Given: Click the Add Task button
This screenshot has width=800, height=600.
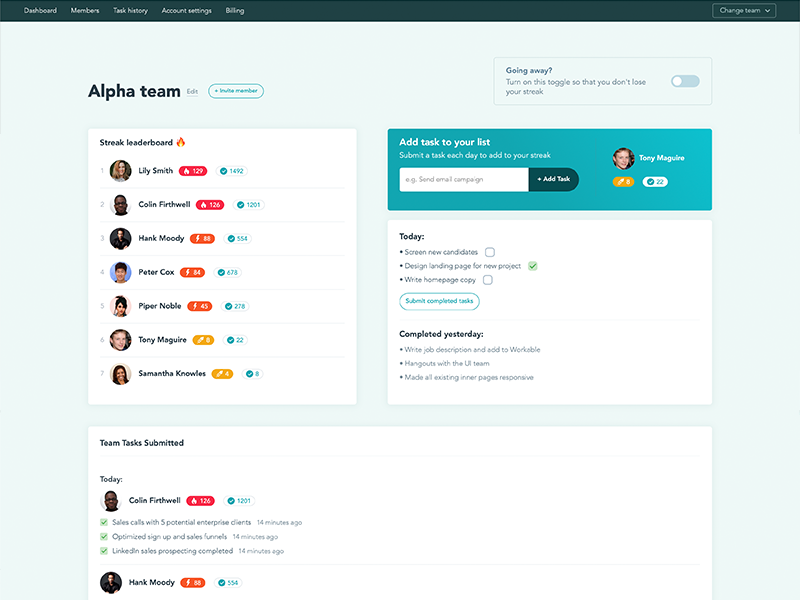Looking at the screenshot, I should (554, 180).
